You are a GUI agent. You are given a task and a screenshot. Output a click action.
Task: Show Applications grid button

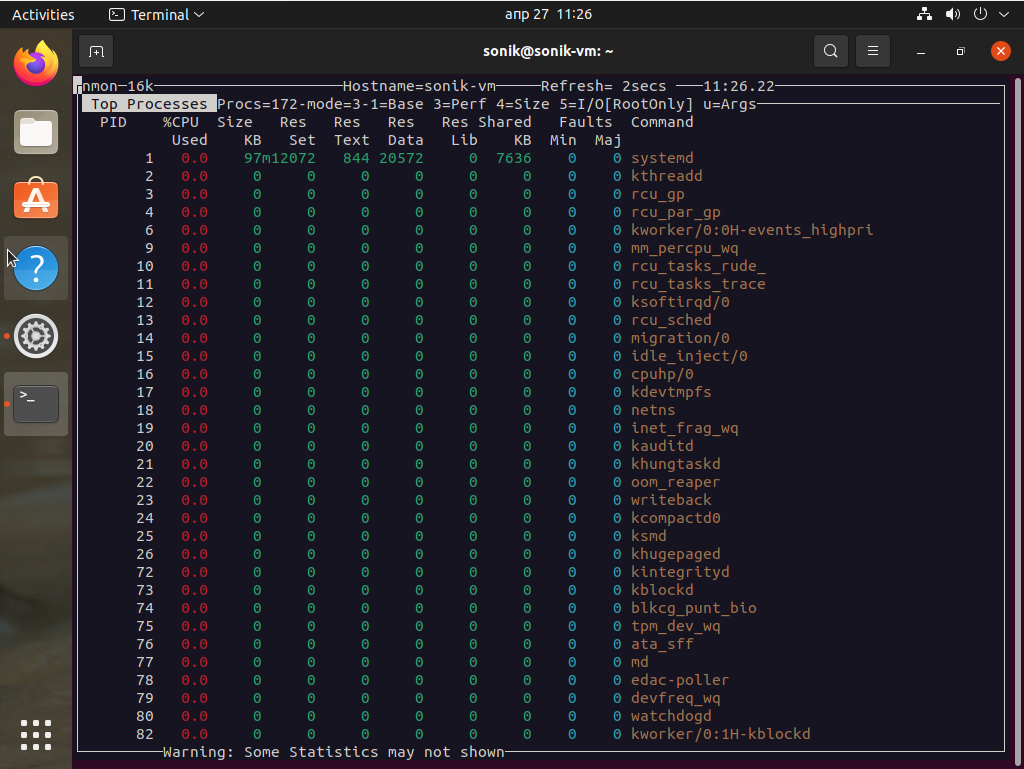click(36, 734)
